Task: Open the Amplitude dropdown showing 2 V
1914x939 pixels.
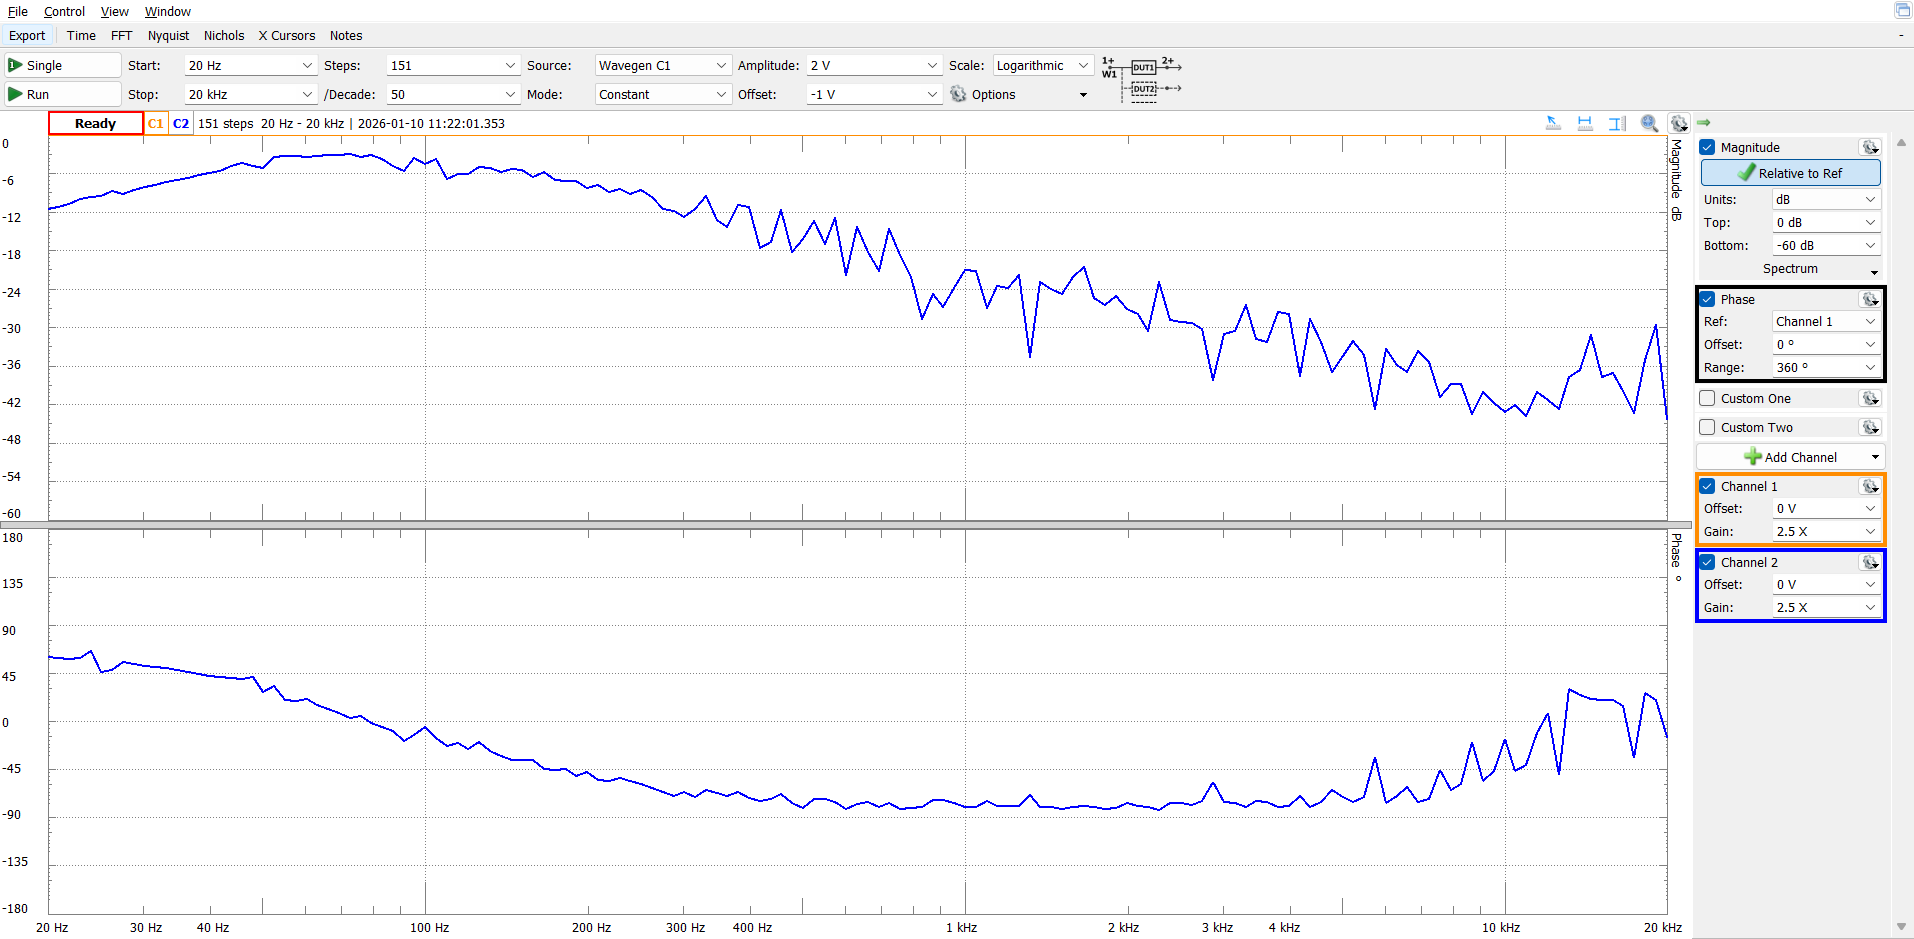Action: 874,65
